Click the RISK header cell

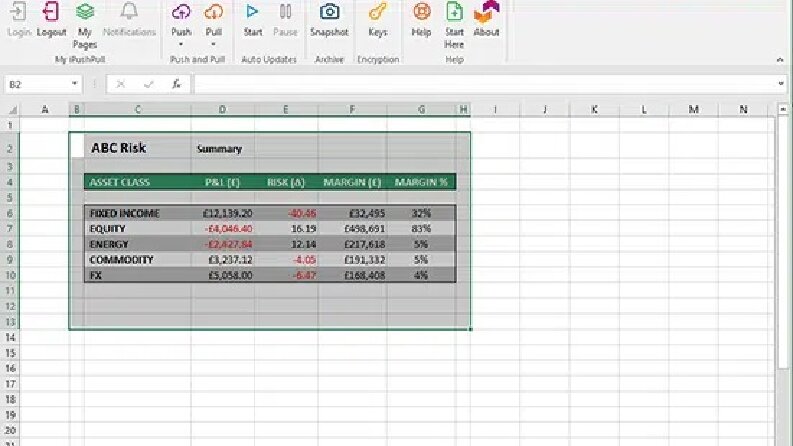pyautogui.click(x=286, y=182)
